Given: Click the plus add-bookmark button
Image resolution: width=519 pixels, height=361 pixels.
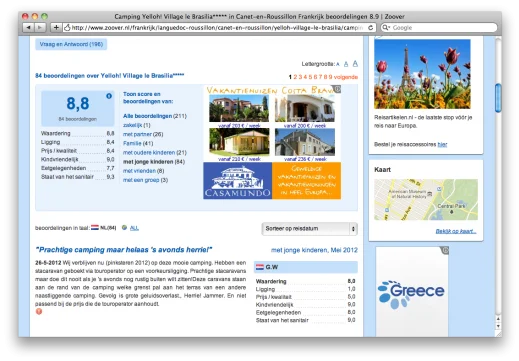Looking at the screenshot, I should point(56,28).
